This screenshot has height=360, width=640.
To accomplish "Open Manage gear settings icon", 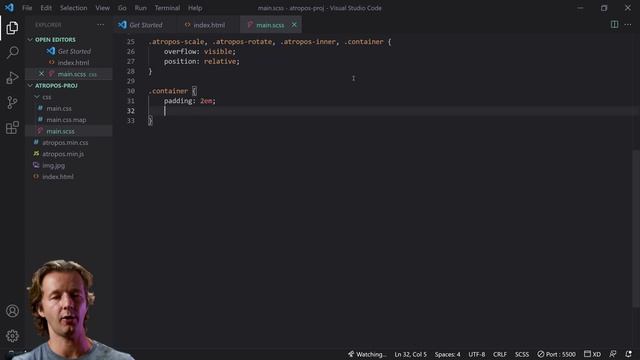I will [x=12, y=336].
